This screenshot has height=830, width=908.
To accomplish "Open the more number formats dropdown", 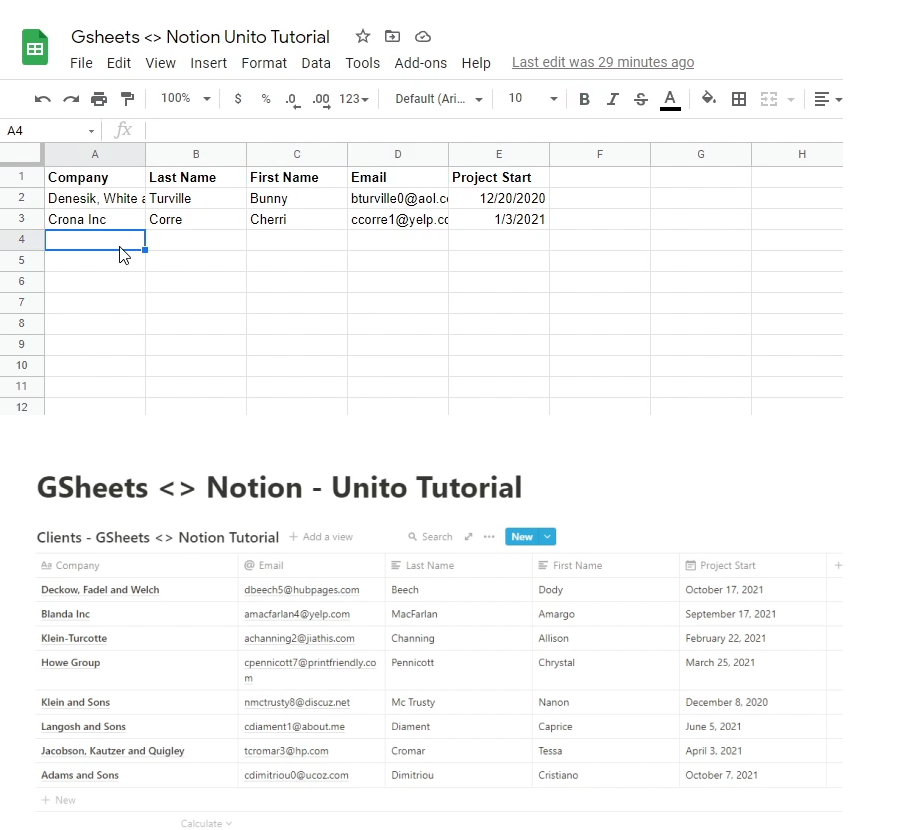I will tap(354, 99).
